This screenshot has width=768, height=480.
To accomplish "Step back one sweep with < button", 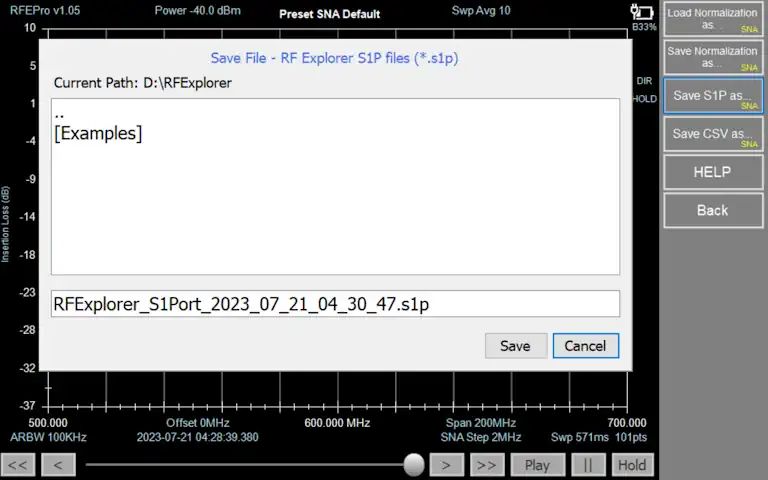I will click(x=58, y=465).
